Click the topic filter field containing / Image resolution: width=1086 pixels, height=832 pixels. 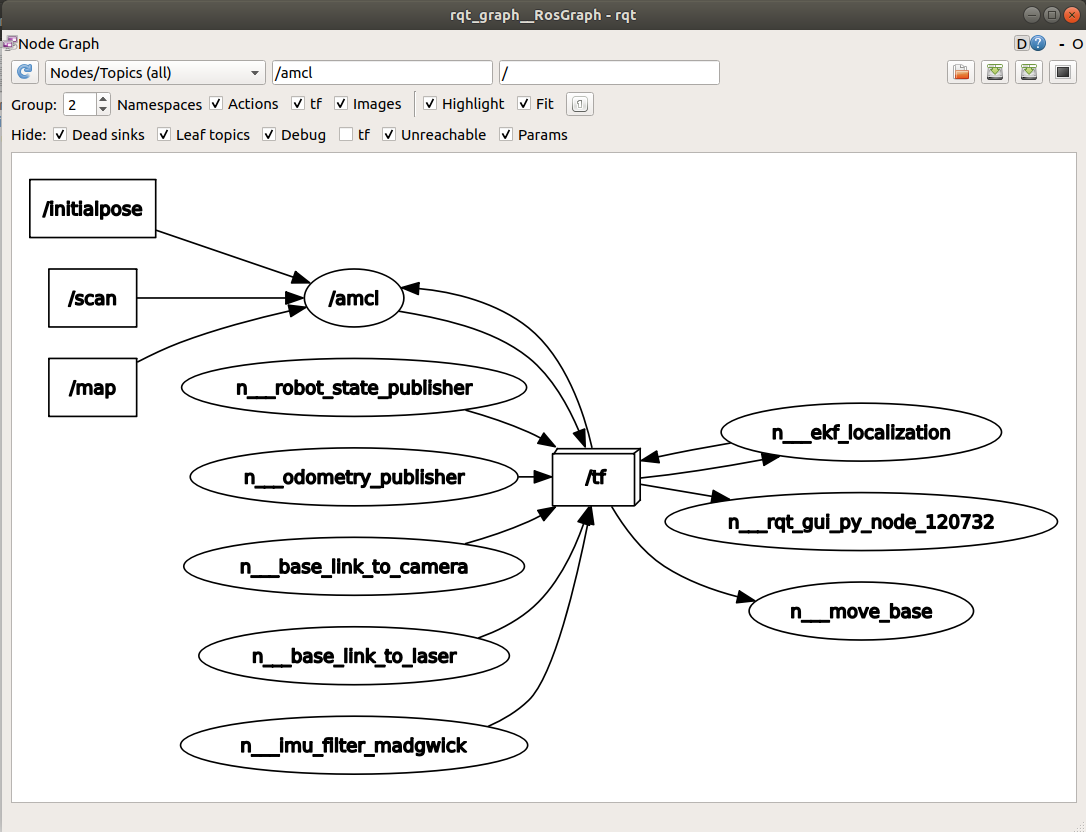tap(609, 73)
